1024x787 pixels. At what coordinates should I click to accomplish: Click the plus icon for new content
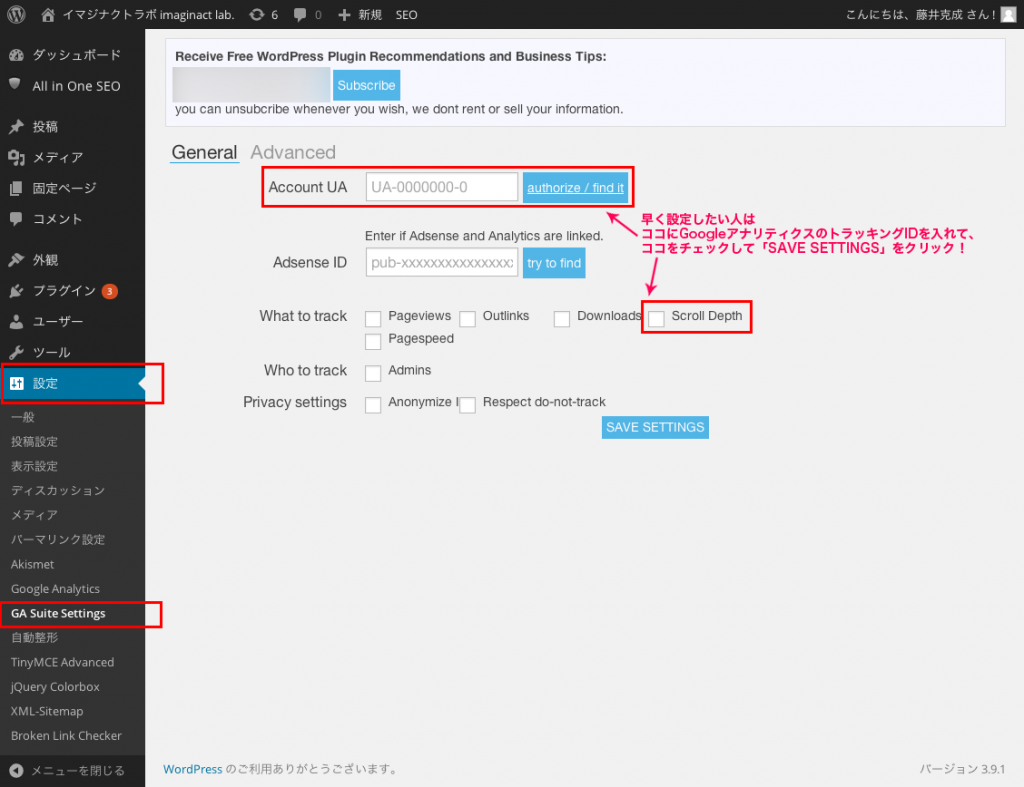click(344, 14)
